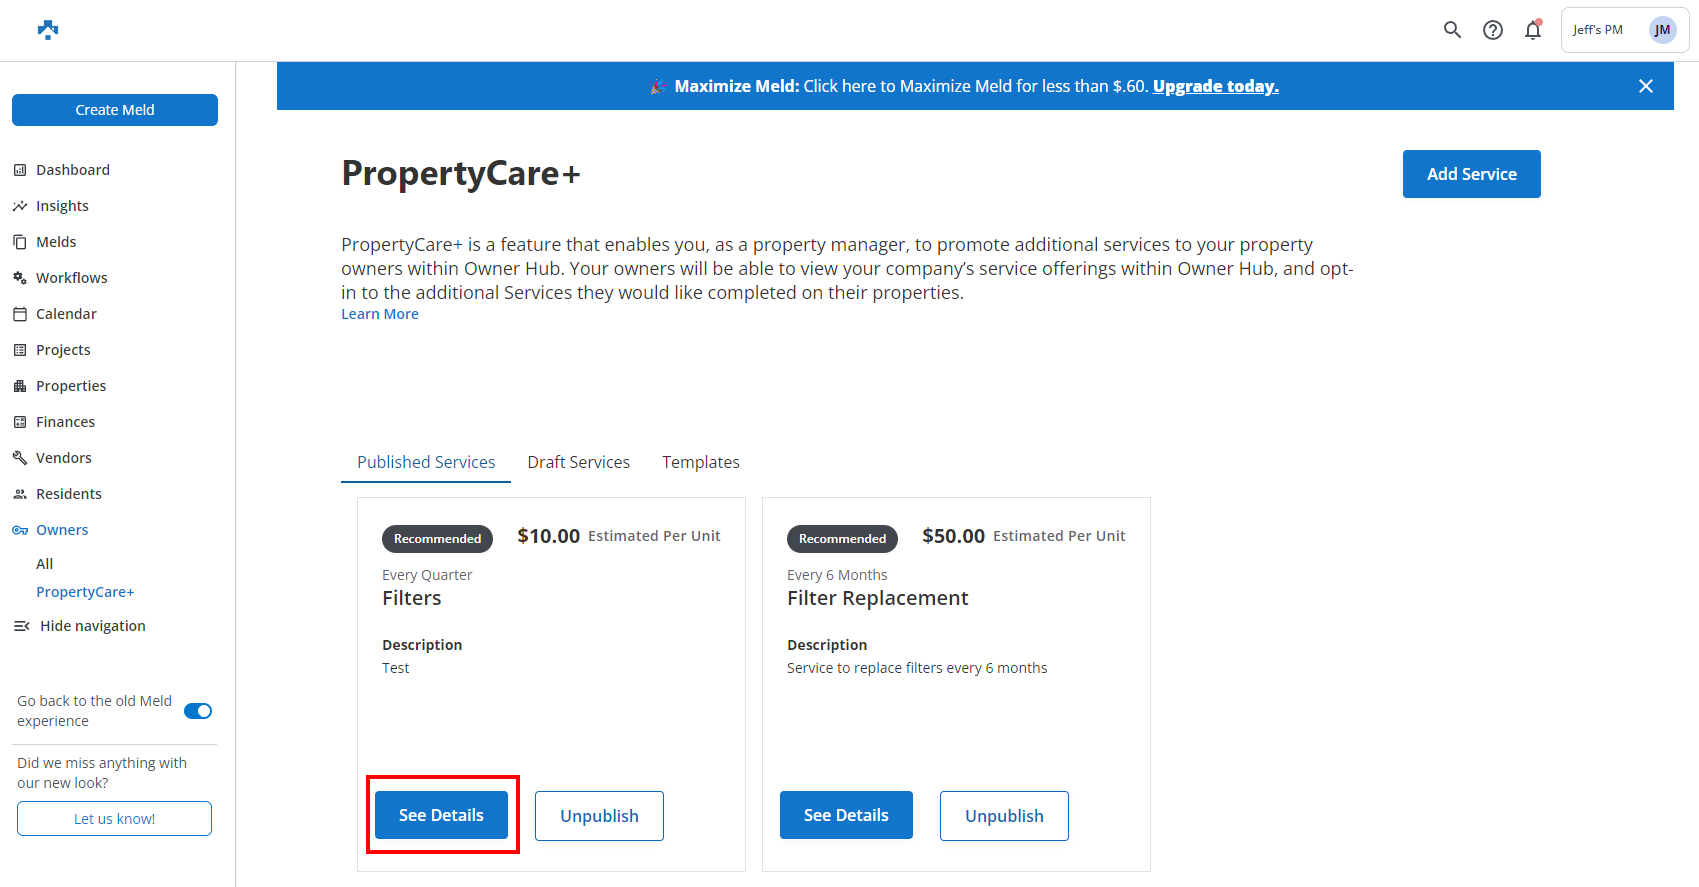Unpublish the Filter Replacement service

(1004, 816)
